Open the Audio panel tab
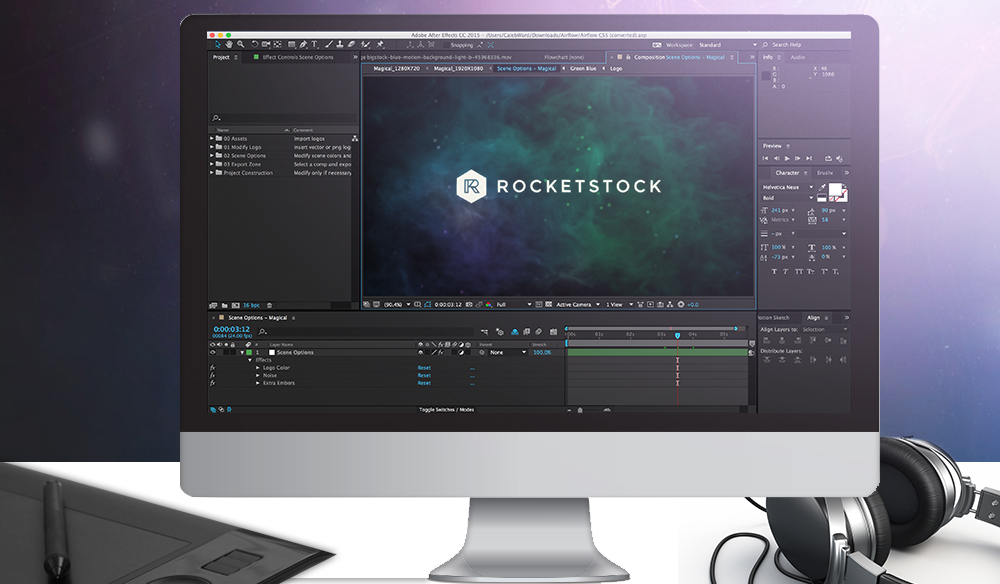Screen dimensions: 1000x584 pyautogui.click(x=798, y=57)
